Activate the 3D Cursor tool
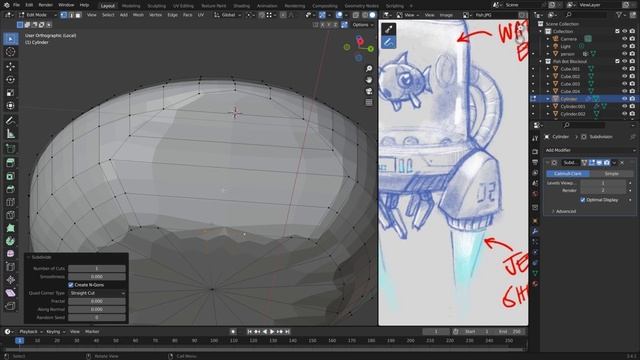The width and height of the screenshot is (640, 360). tap(11, 52)
